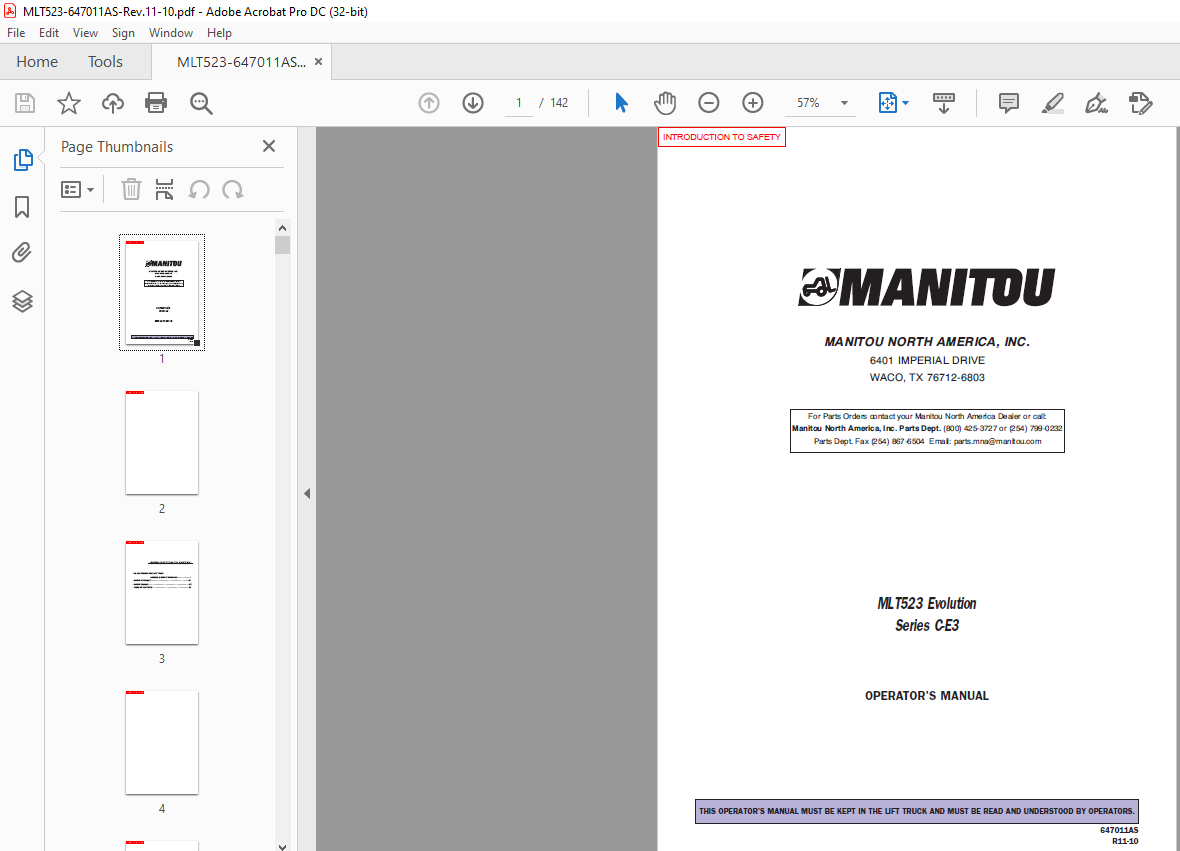
Task: Open the View menu
Action: click(85, 32)
